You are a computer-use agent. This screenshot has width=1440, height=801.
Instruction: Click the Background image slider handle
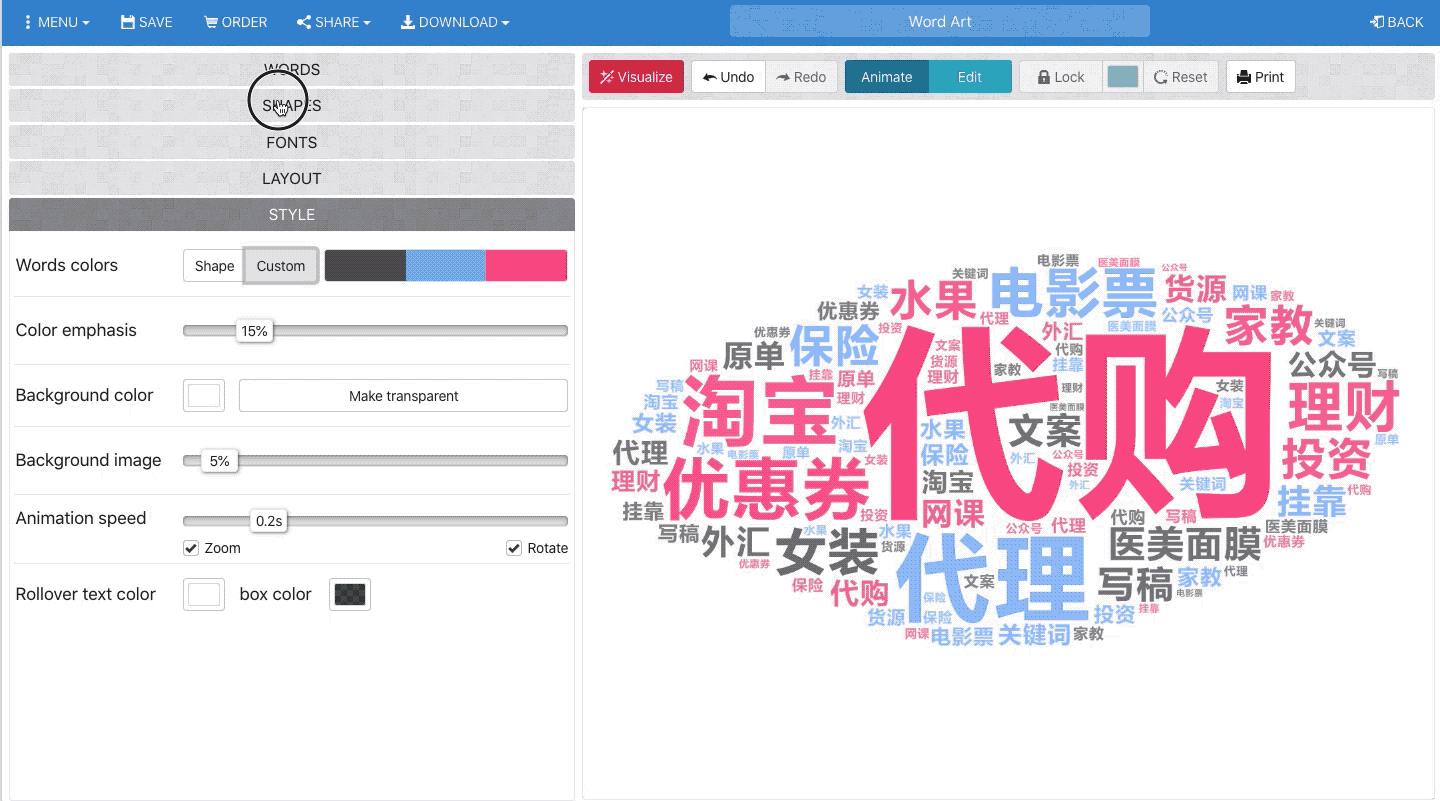click(219, 461)
